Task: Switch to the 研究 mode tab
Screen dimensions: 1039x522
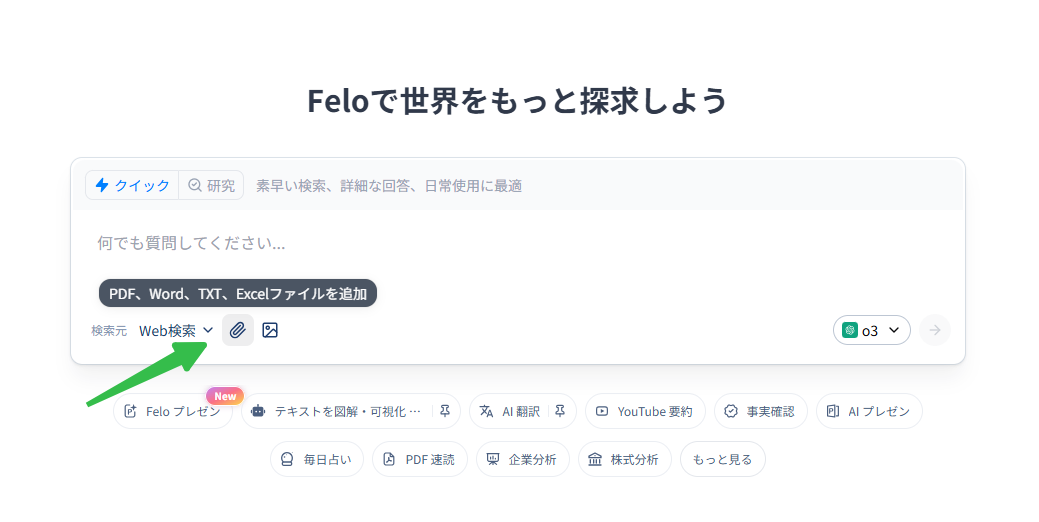Action: pyautogui.click(x=211, y=185)
